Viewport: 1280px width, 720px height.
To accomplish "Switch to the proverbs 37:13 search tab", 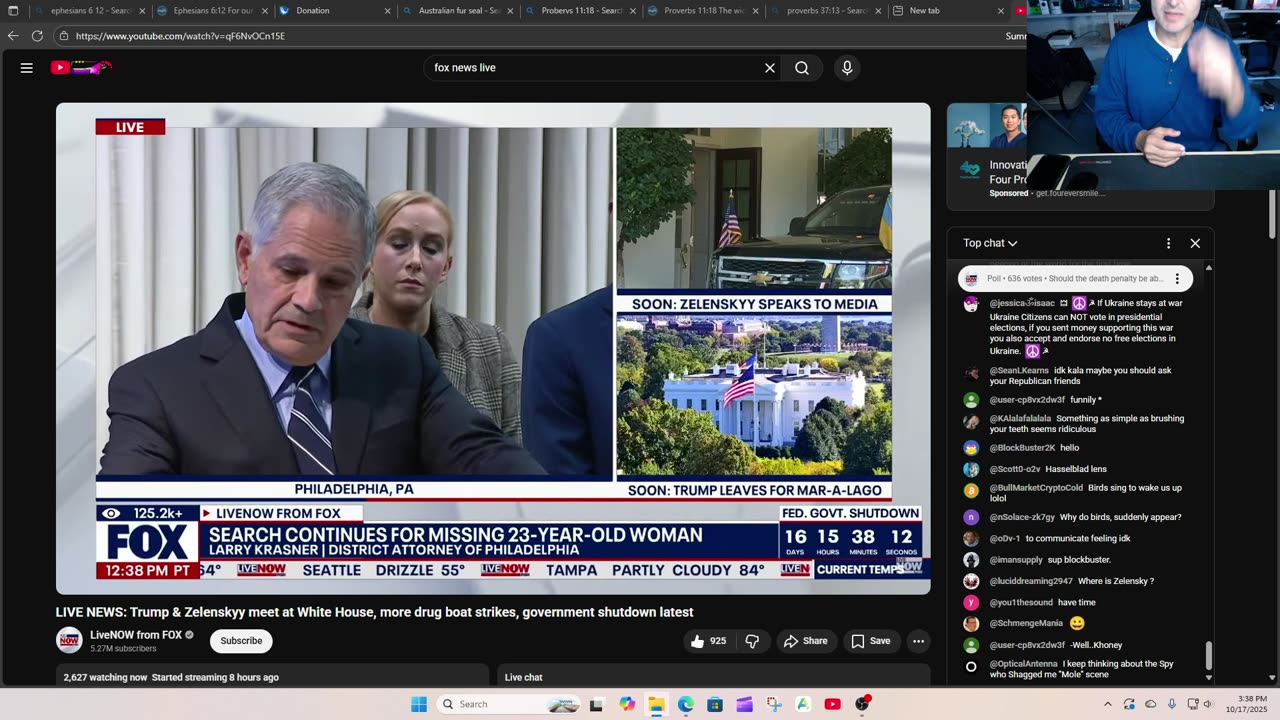I will point(826,11).
